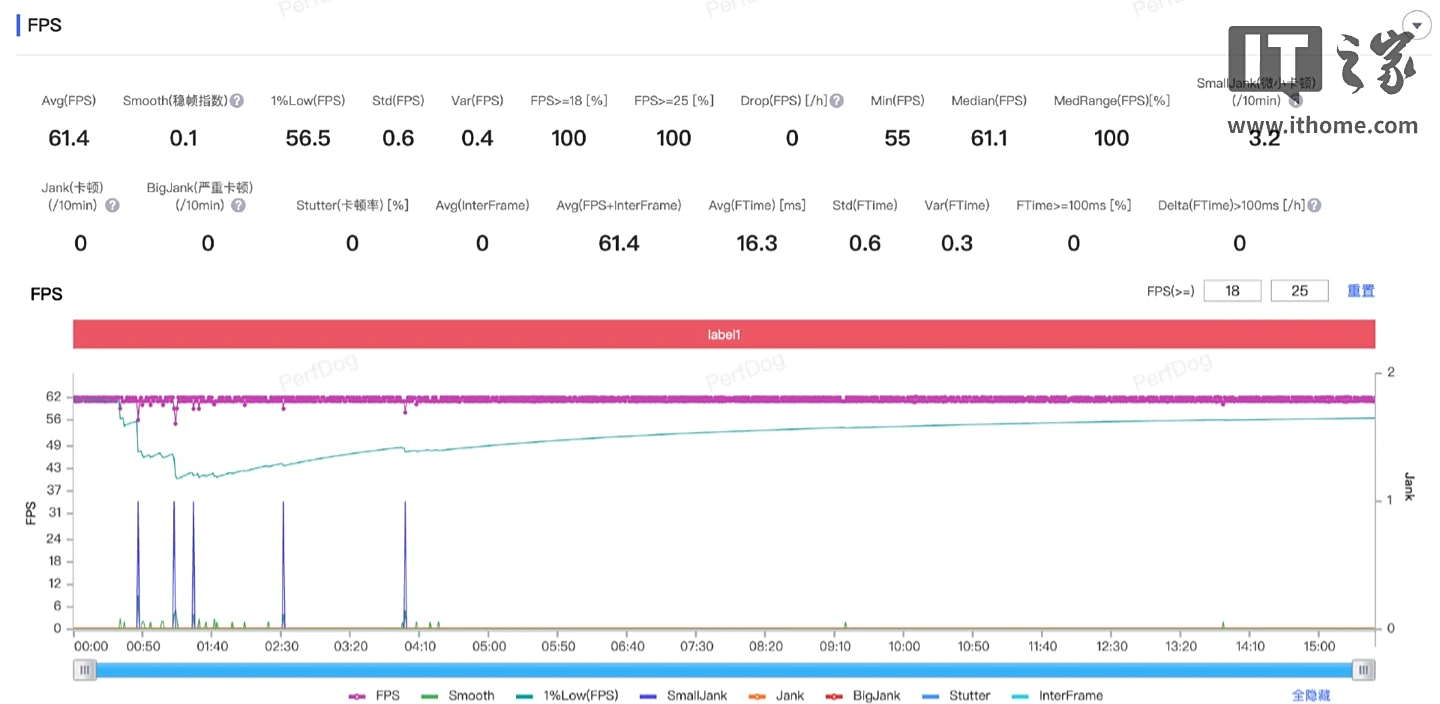Toggle InterFrame legend entry
The image size is (1440, 704).
coord(1057,696)
